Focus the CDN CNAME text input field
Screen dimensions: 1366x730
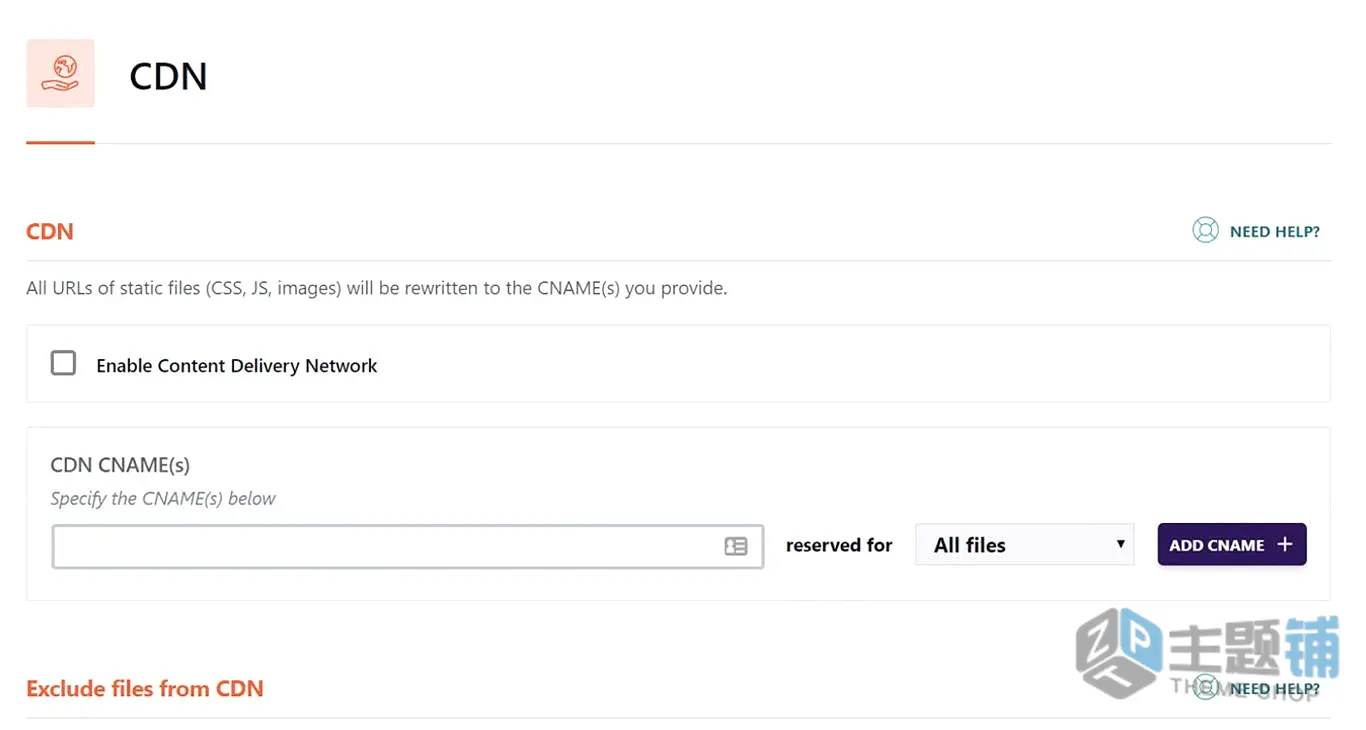tap(408, 546)
